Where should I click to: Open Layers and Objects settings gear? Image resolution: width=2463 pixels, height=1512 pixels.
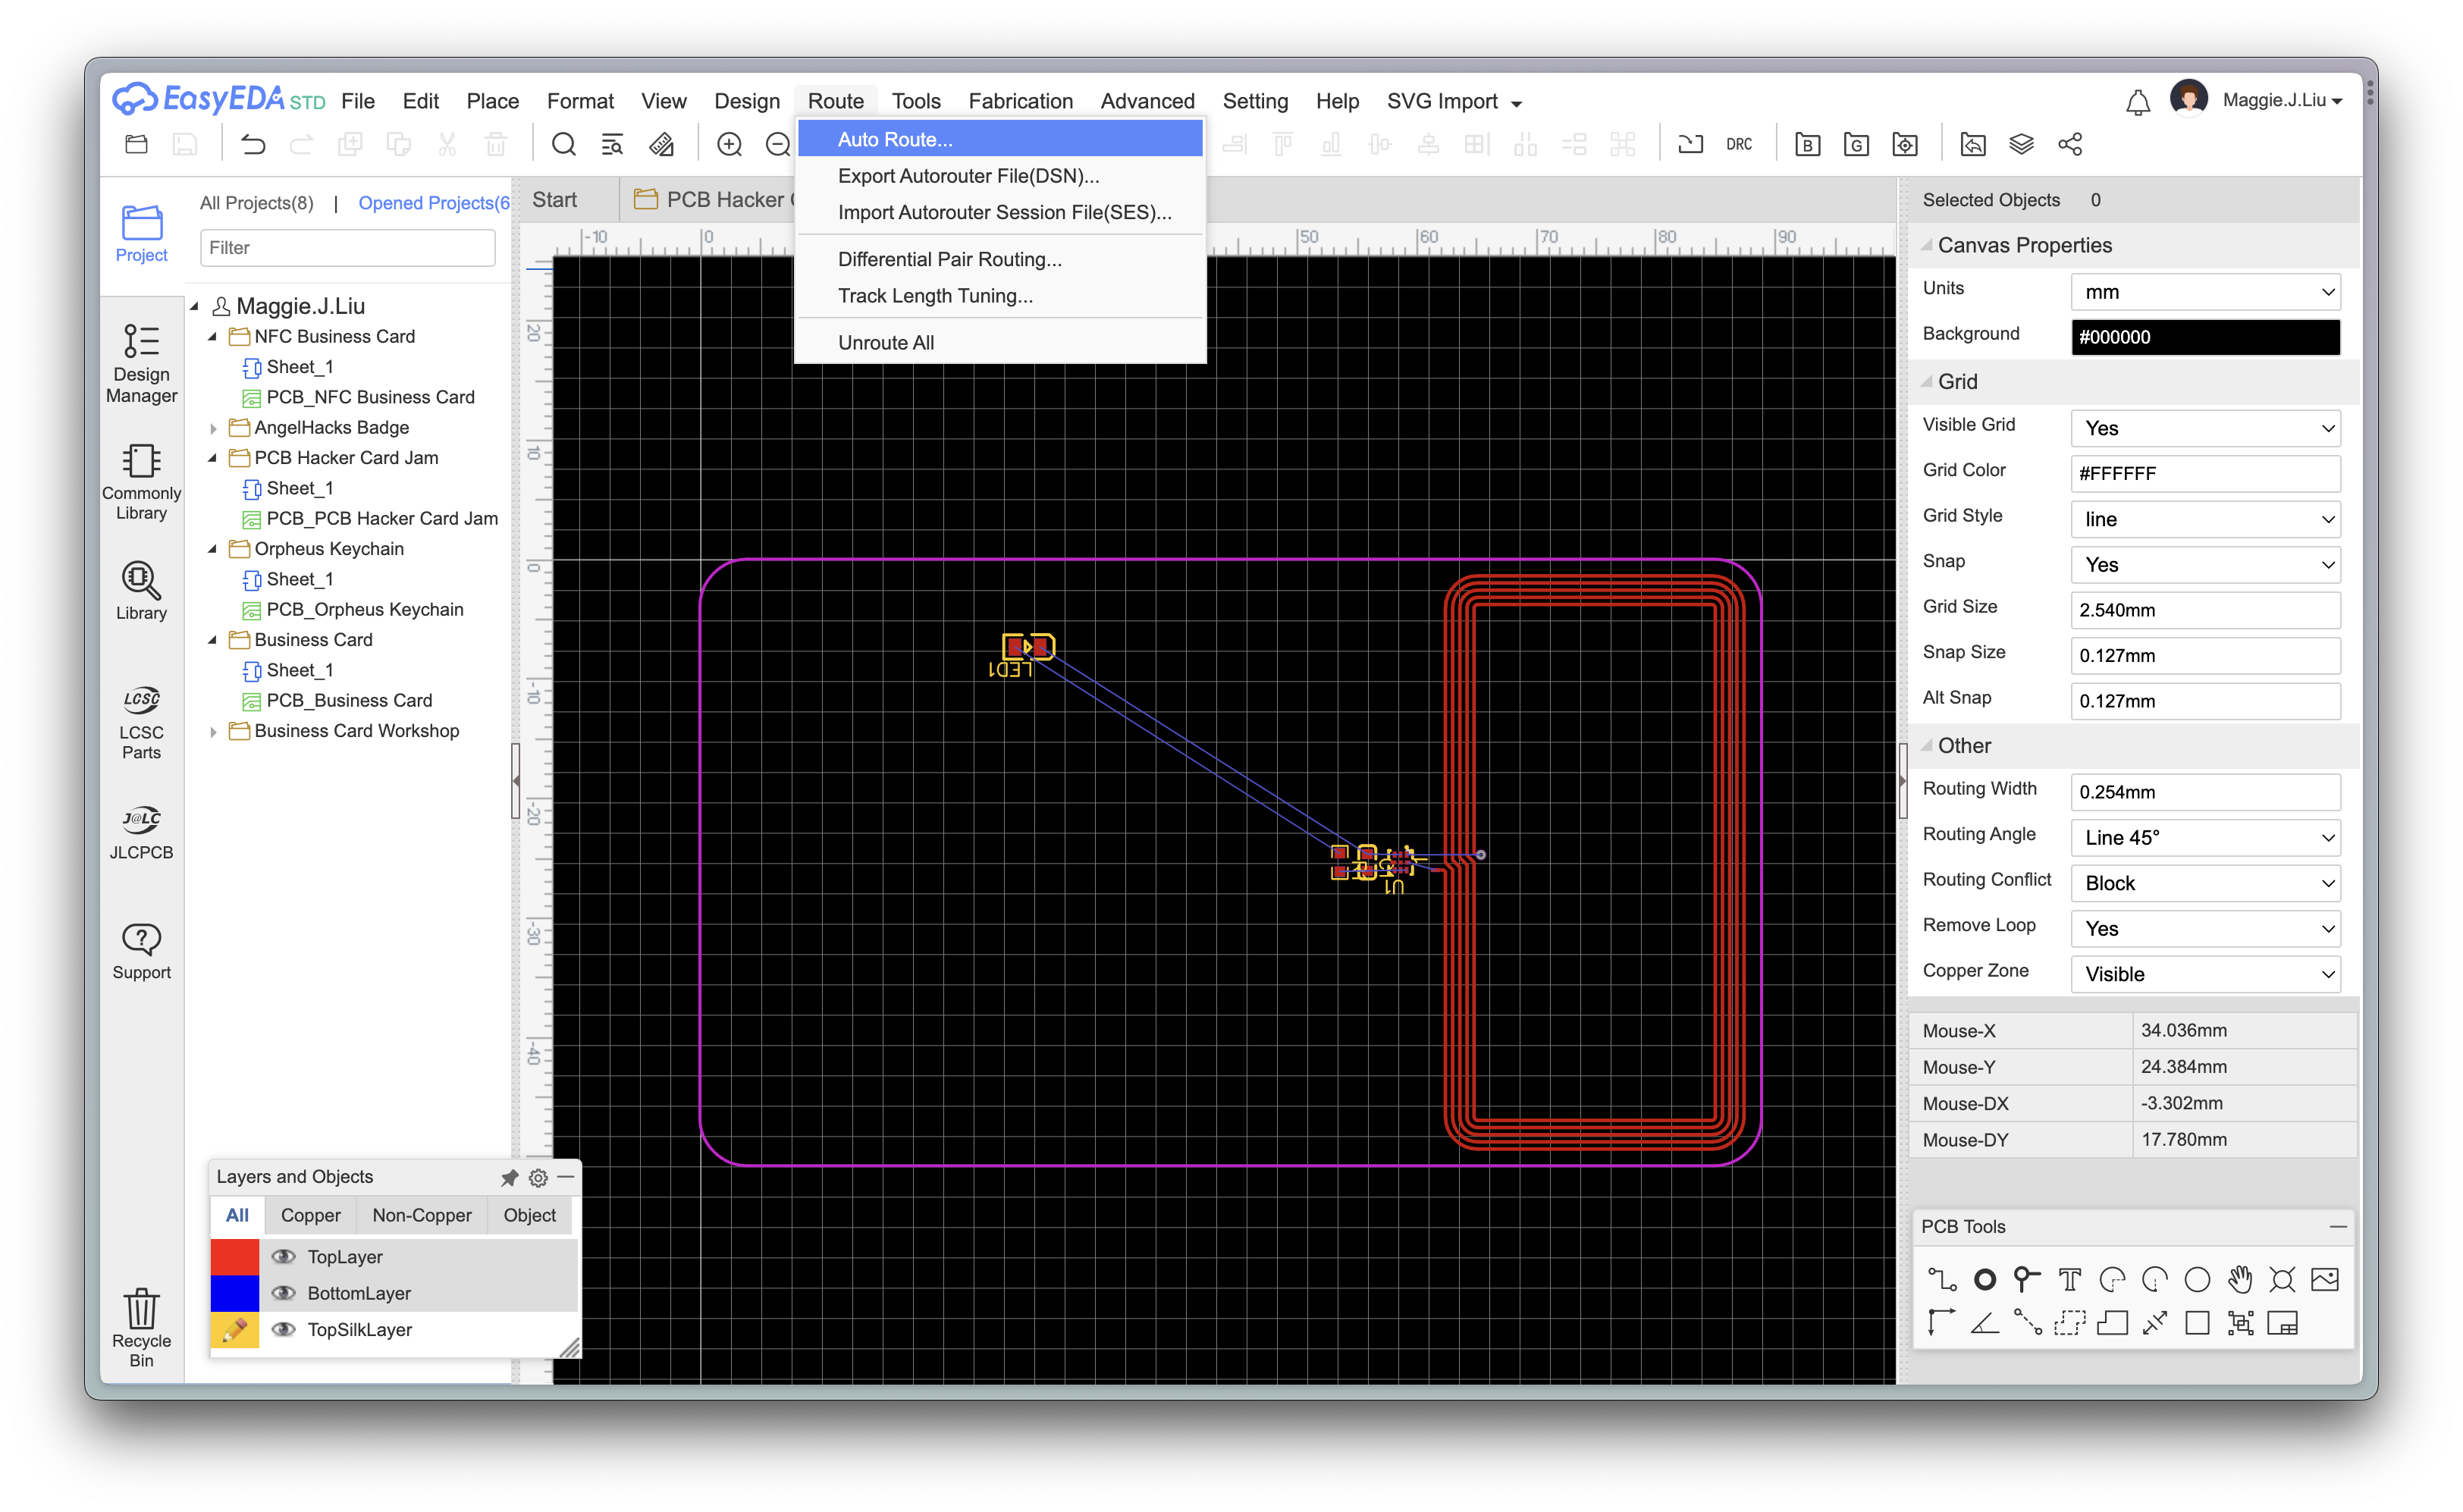538,1177
